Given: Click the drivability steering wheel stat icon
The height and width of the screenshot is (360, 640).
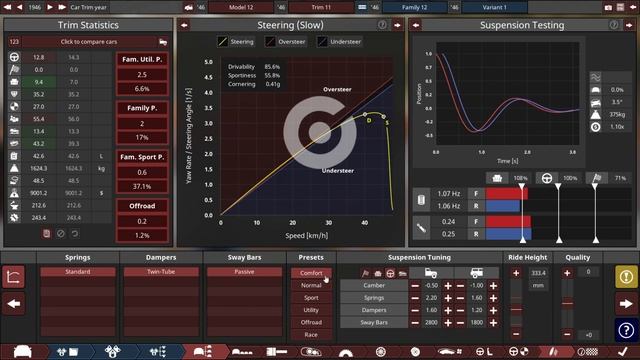Looking at the screenshot, I should [x=14, y=57].
